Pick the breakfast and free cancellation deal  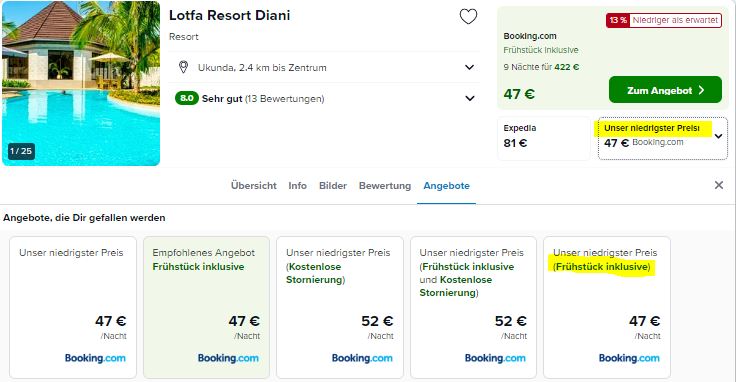tap(473, 307)
